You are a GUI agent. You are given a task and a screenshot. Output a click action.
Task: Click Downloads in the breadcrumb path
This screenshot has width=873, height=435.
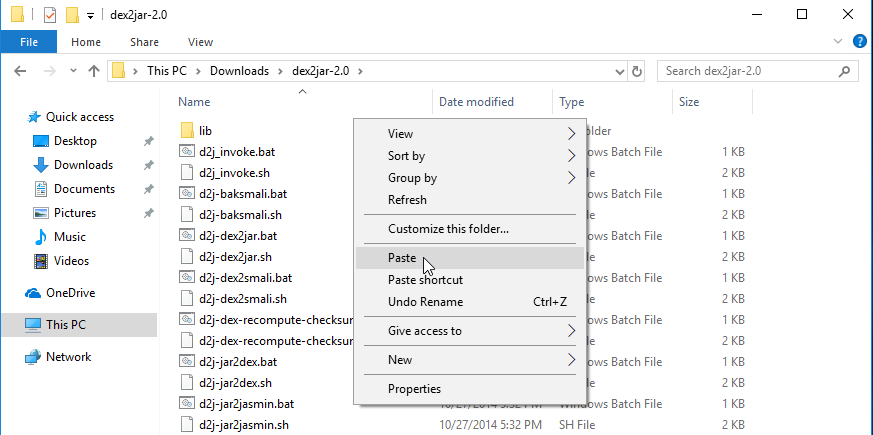[239, 71]
